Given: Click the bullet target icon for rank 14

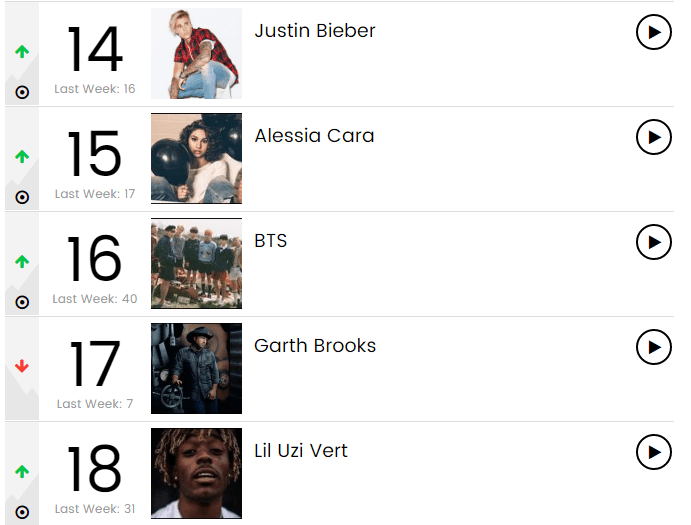Looking at the screenshot, I should 22,92.
